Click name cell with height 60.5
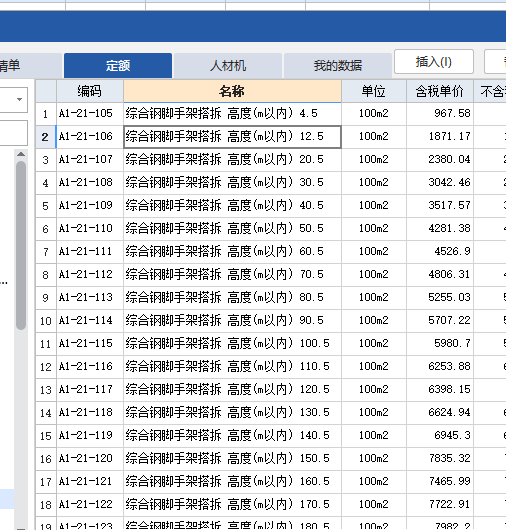Screen dimensions: 506x530 233,251
